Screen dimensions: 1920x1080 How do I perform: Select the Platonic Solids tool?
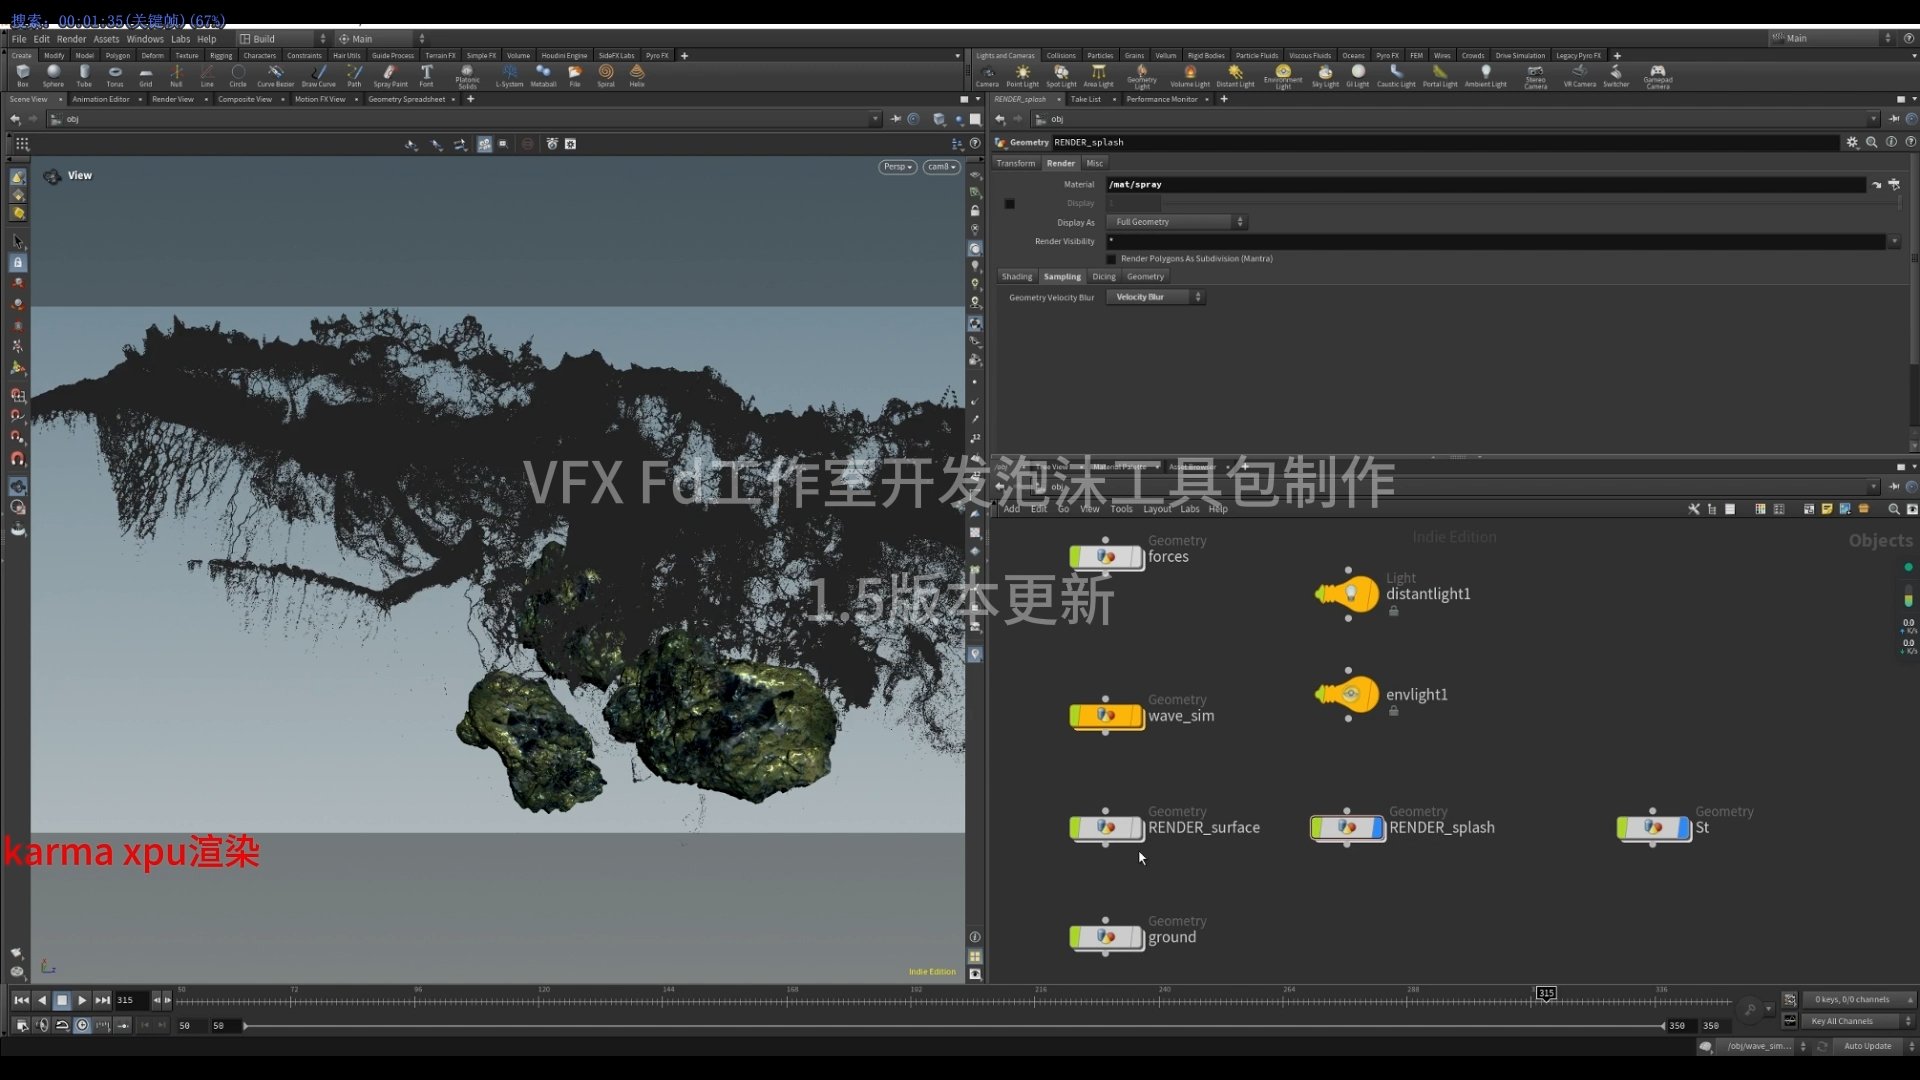point(468,75)
